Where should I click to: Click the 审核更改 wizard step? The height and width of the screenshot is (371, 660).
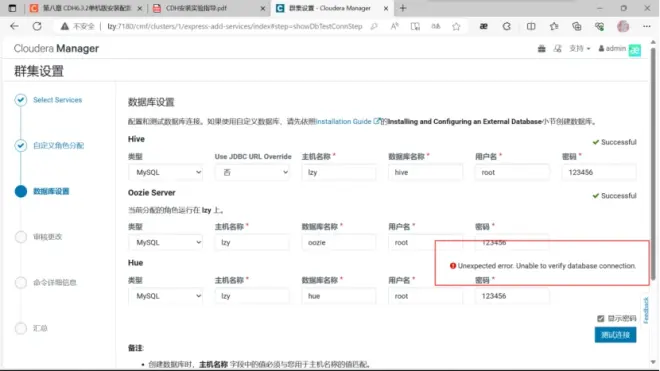(x=48, y=237)
